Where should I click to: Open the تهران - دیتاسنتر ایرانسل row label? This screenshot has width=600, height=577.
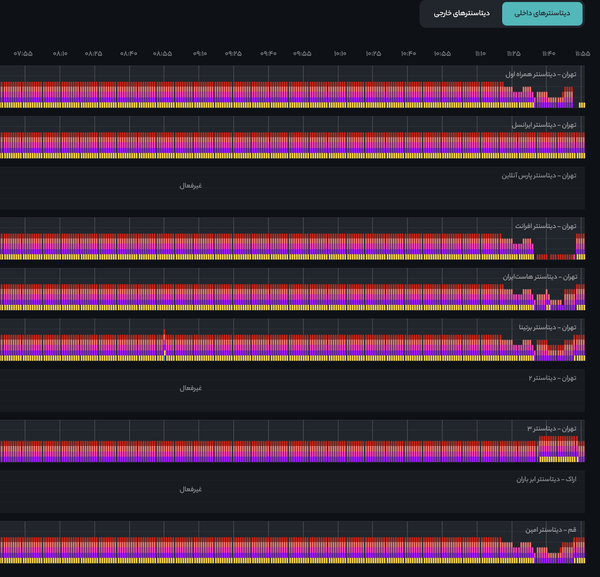tap(544, 125)
